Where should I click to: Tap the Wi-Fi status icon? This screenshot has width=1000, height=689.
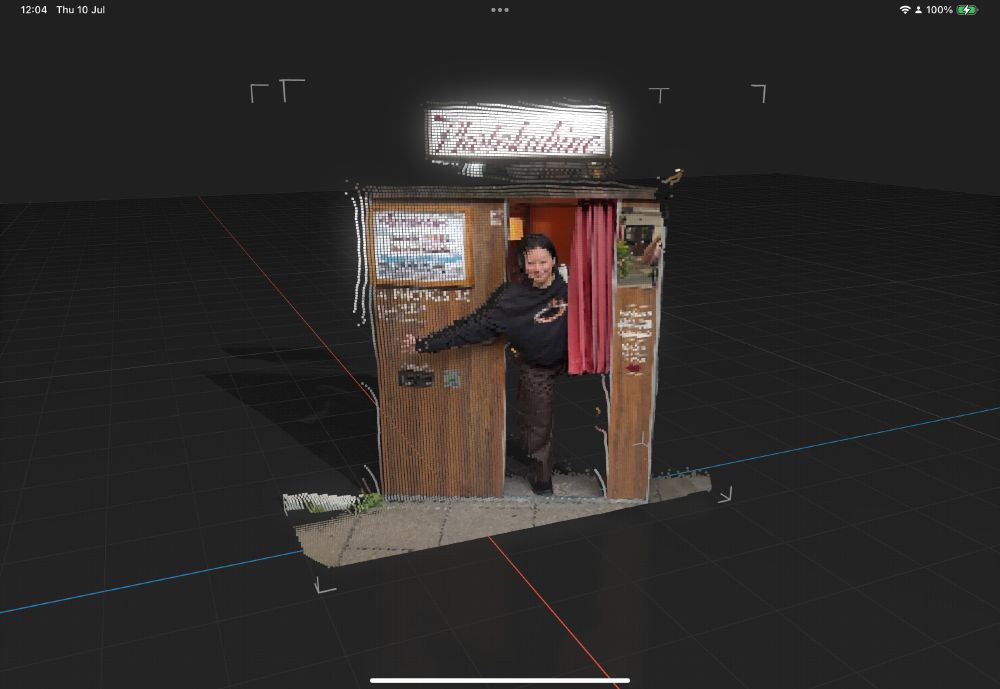tap(904, 10)
